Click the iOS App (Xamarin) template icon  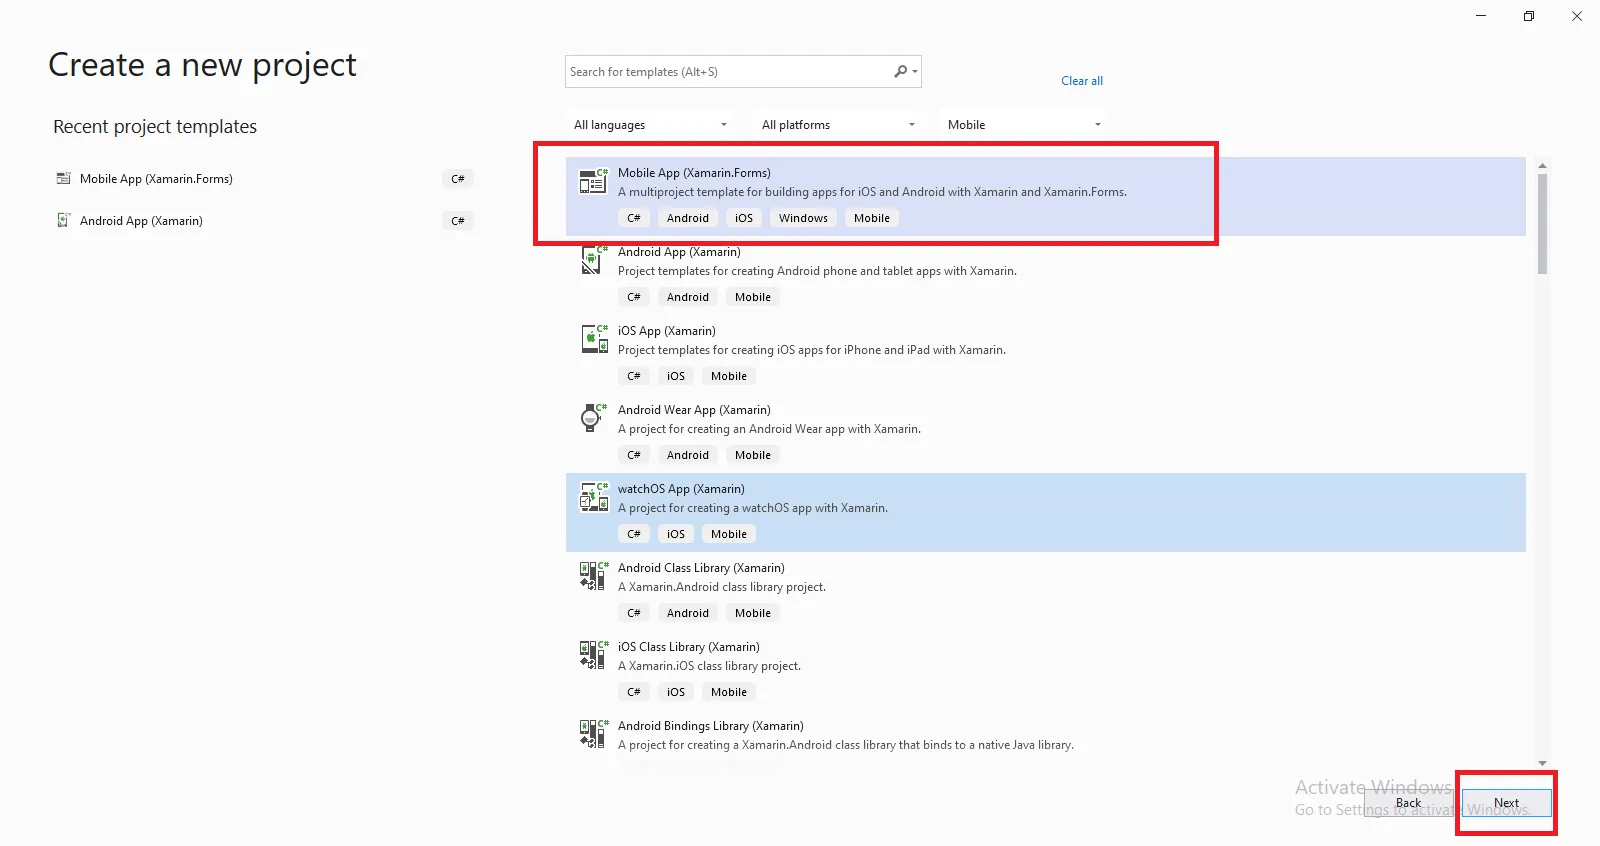click(x=593, y=339)
